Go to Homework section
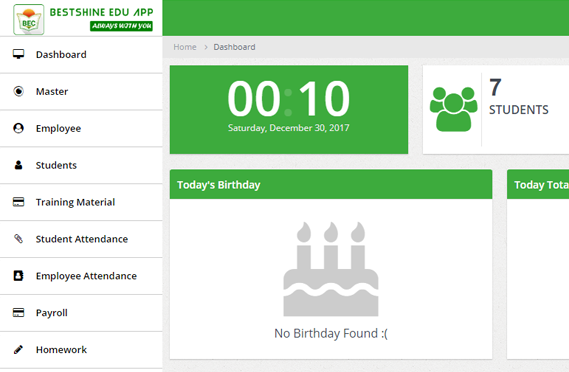 tap(81, 350)
